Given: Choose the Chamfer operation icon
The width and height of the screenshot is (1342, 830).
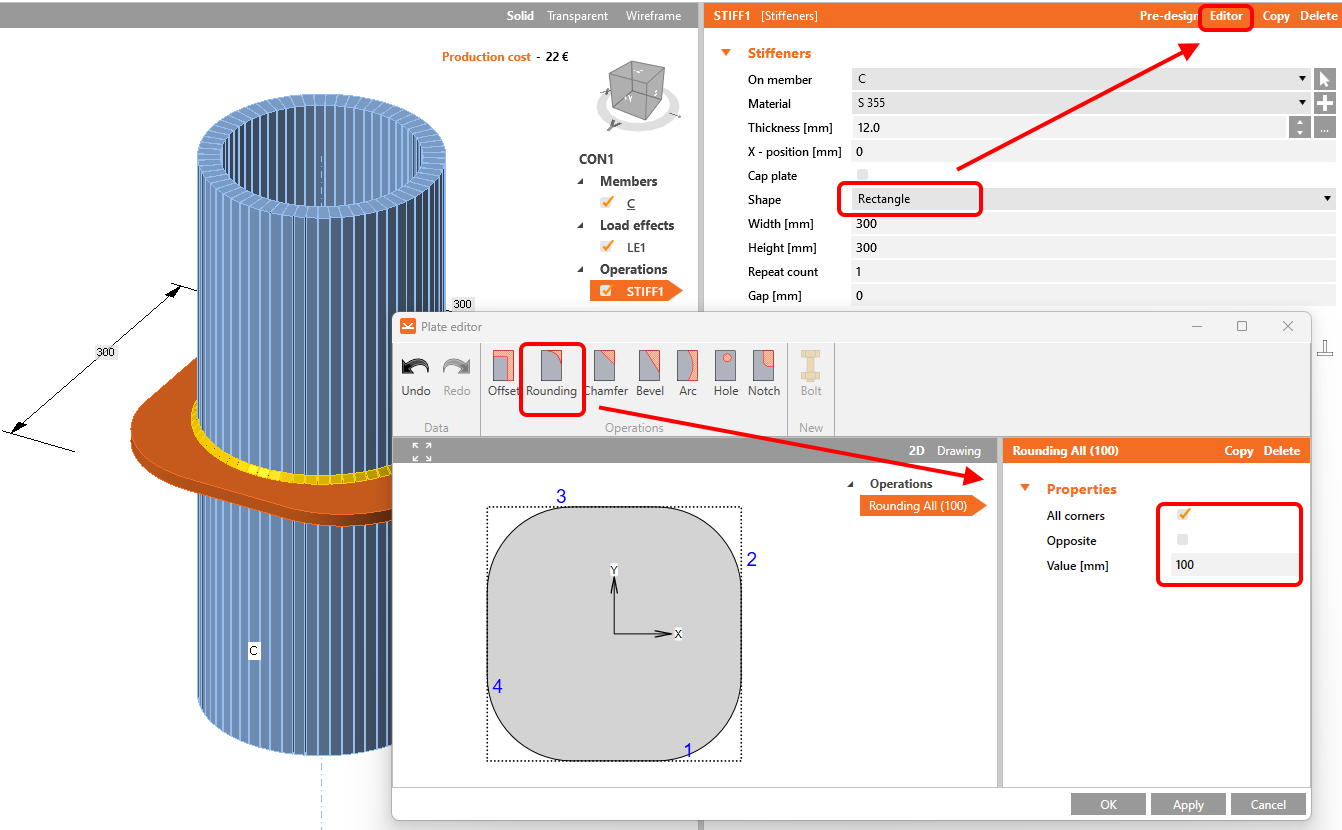Looking at the screenshot, I should 605,366.
